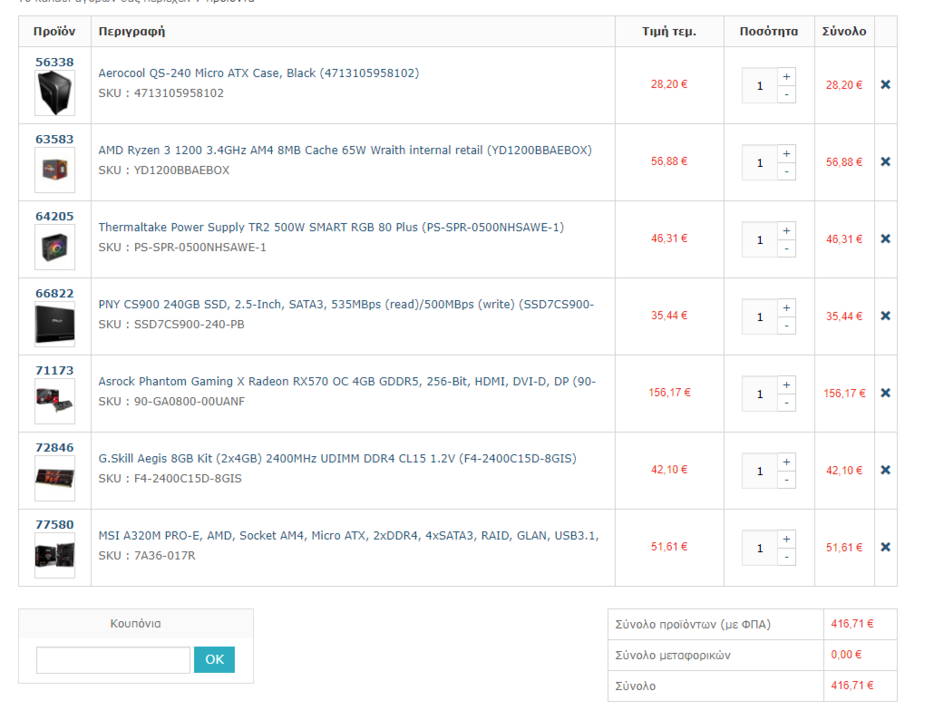Open the Thermaltake TR2 500W product link
The image size is (934, 720).
click(x=331, y=227)
